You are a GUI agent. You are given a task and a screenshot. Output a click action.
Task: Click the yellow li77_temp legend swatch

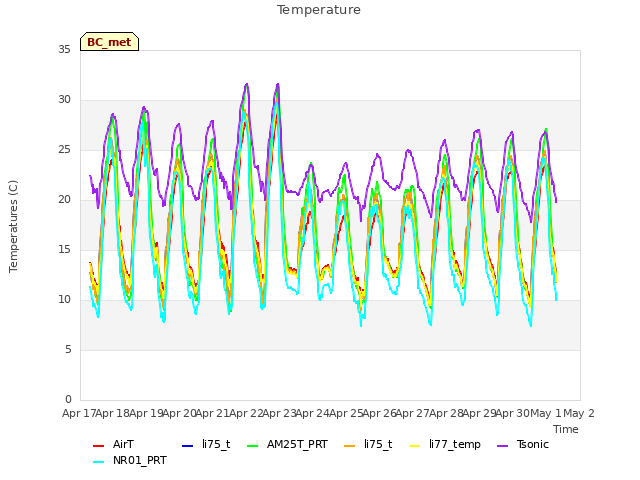point(415,446)
